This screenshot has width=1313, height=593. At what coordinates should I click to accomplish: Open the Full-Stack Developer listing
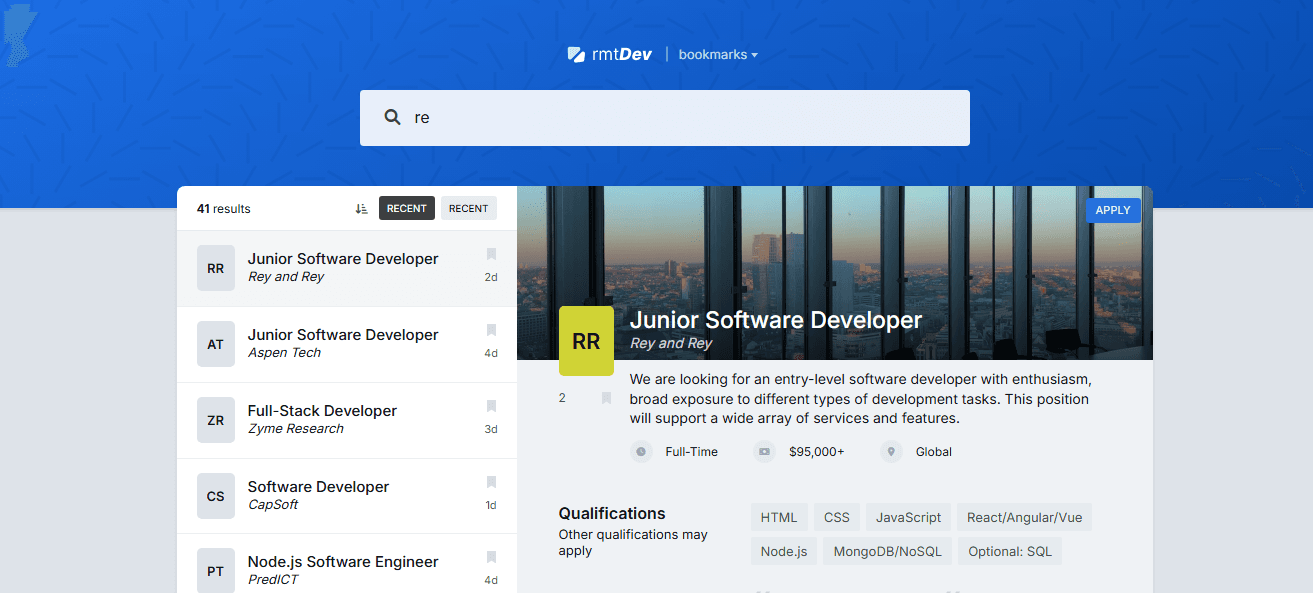pos(347,420)
